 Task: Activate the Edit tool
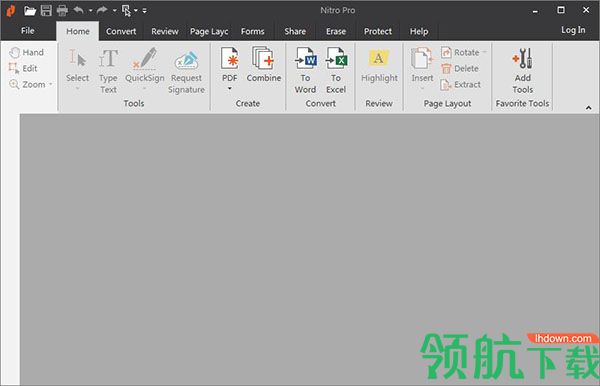(23, 68)
